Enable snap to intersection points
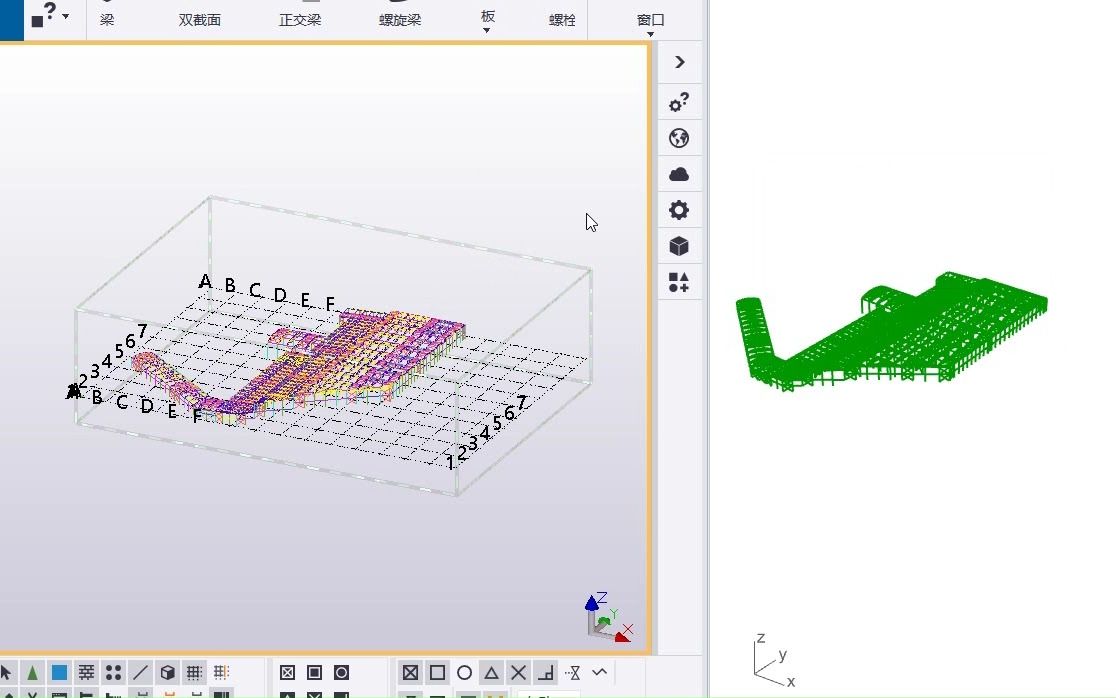Image resolution: width=1116 pixels, height=698 pixels. [x=517, y=673]
